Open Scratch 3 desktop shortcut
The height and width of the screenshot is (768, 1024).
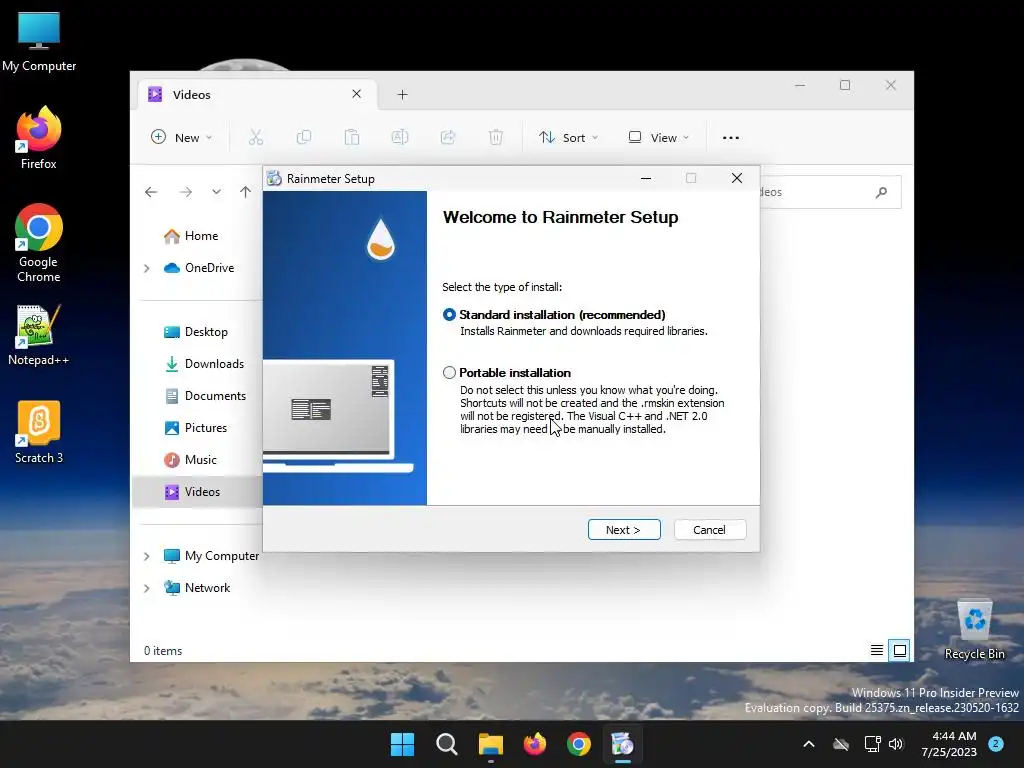(x=39, y=432)
